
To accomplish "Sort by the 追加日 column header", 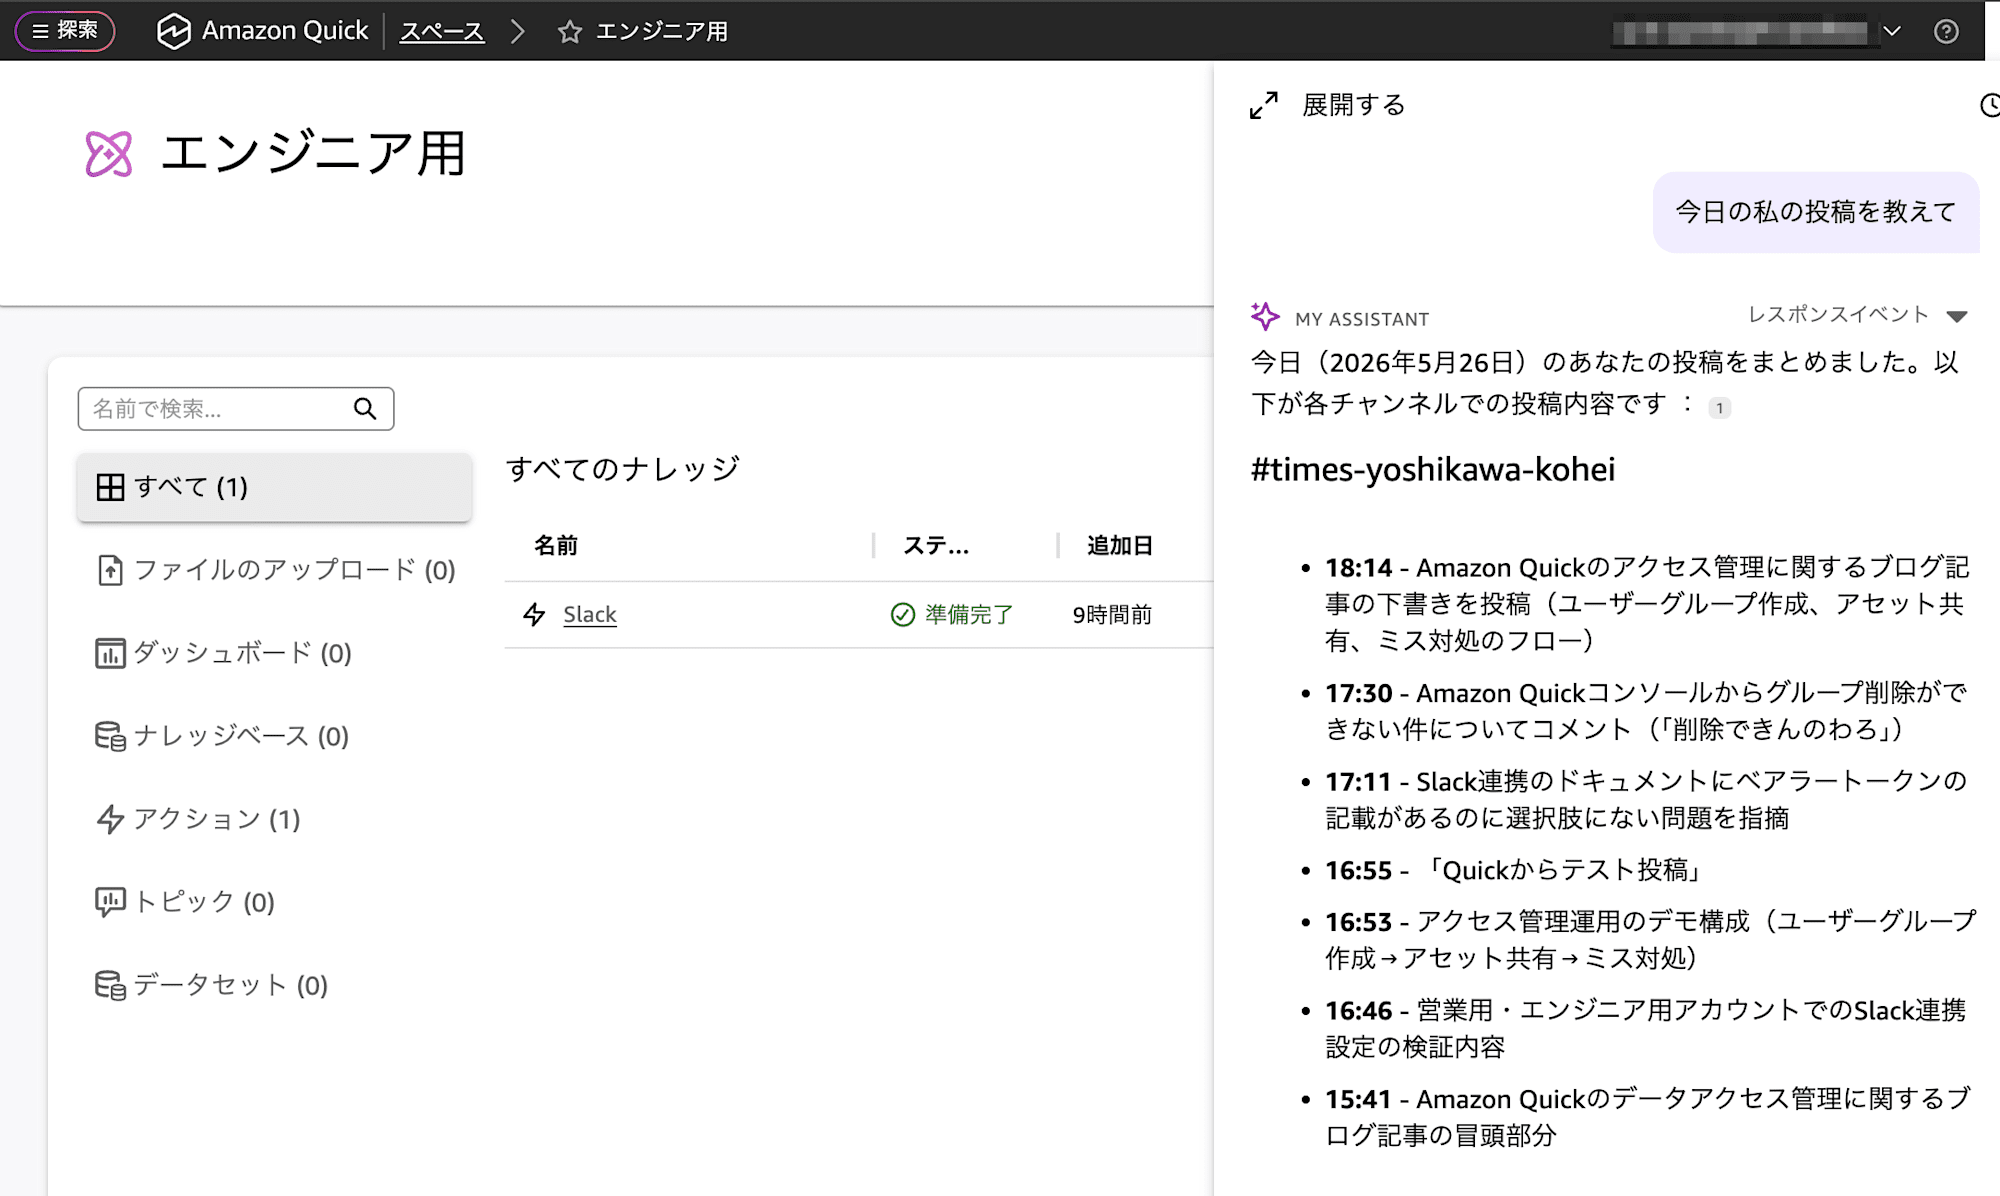I will click(1120, 545).
